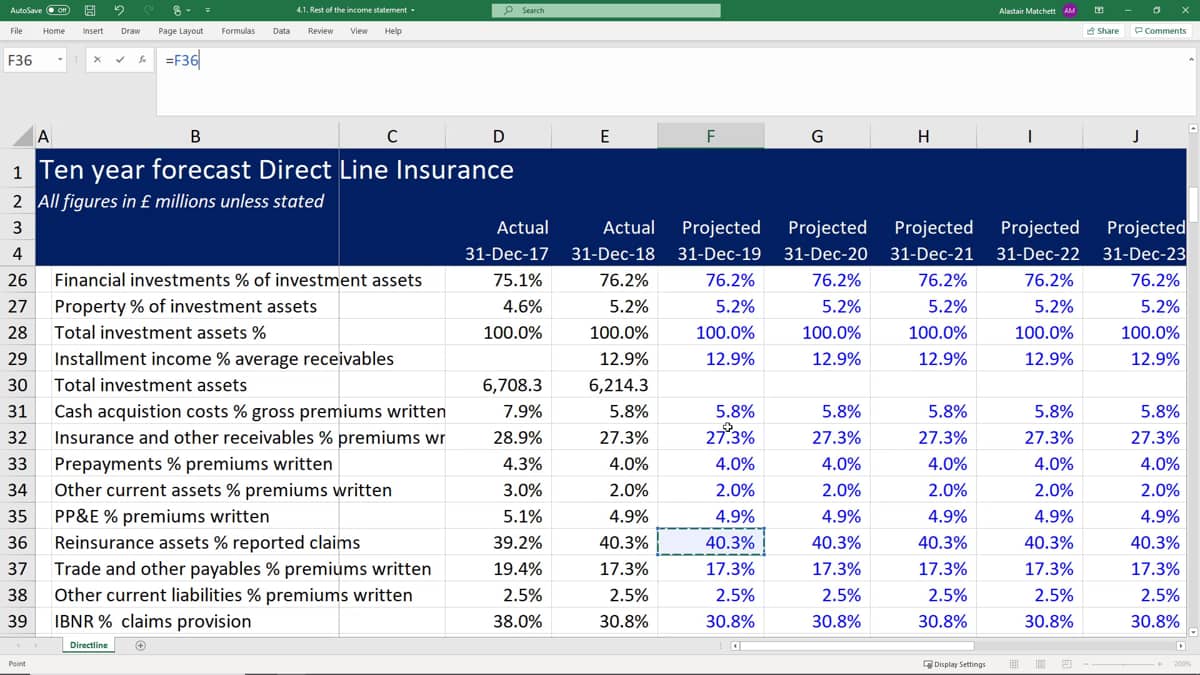Click the zoom out minus button
The width and height of the screenshot is (1200, 675).
coord(1088,664)
